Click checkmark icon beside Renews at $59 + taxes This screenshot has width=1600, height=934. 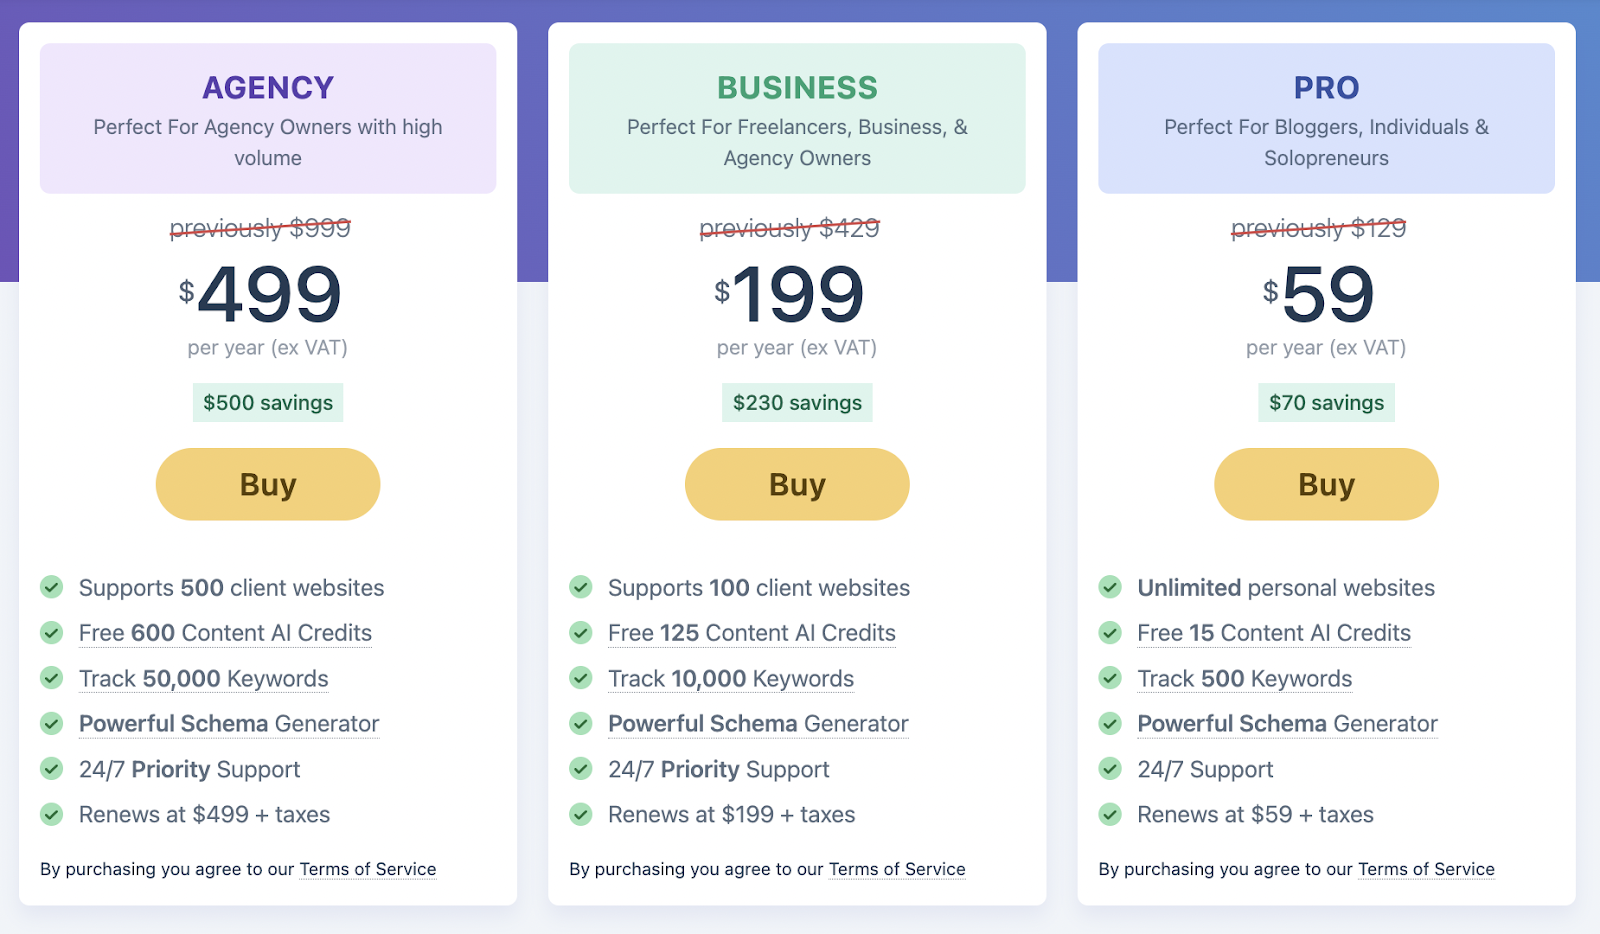1110,814
